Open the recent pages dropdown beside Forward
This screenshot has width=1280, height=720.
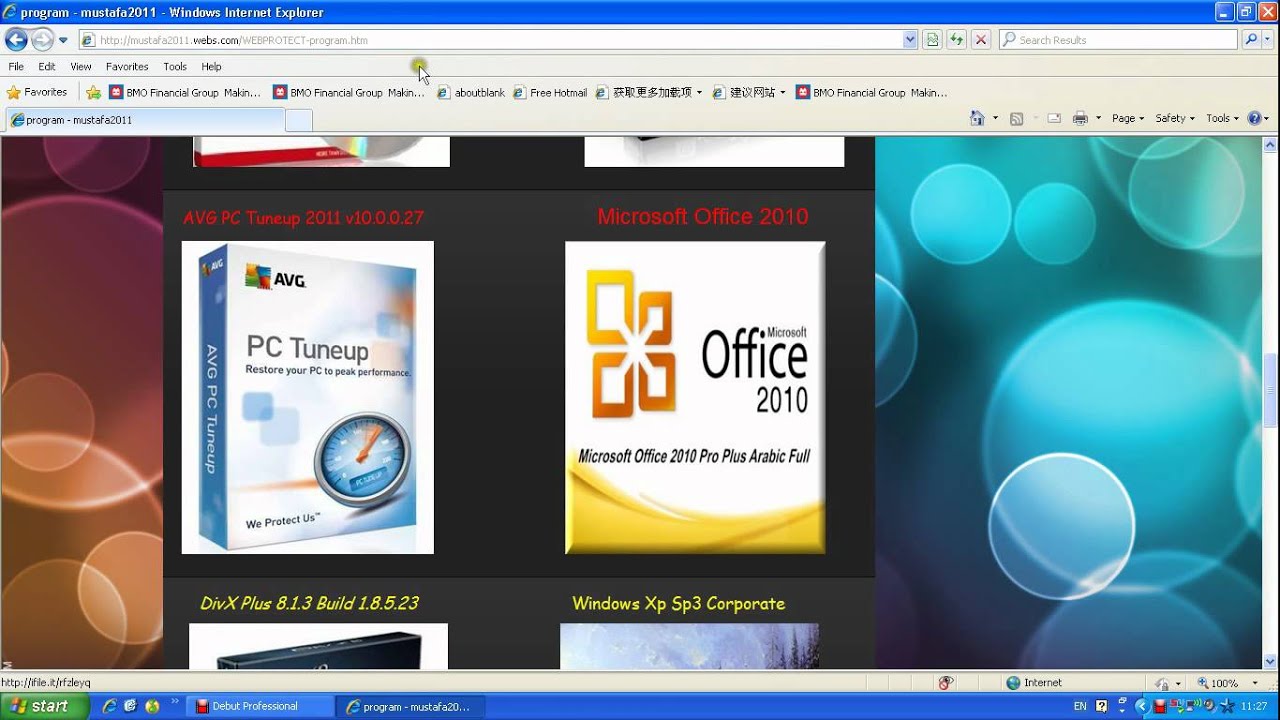pos(63,40)
